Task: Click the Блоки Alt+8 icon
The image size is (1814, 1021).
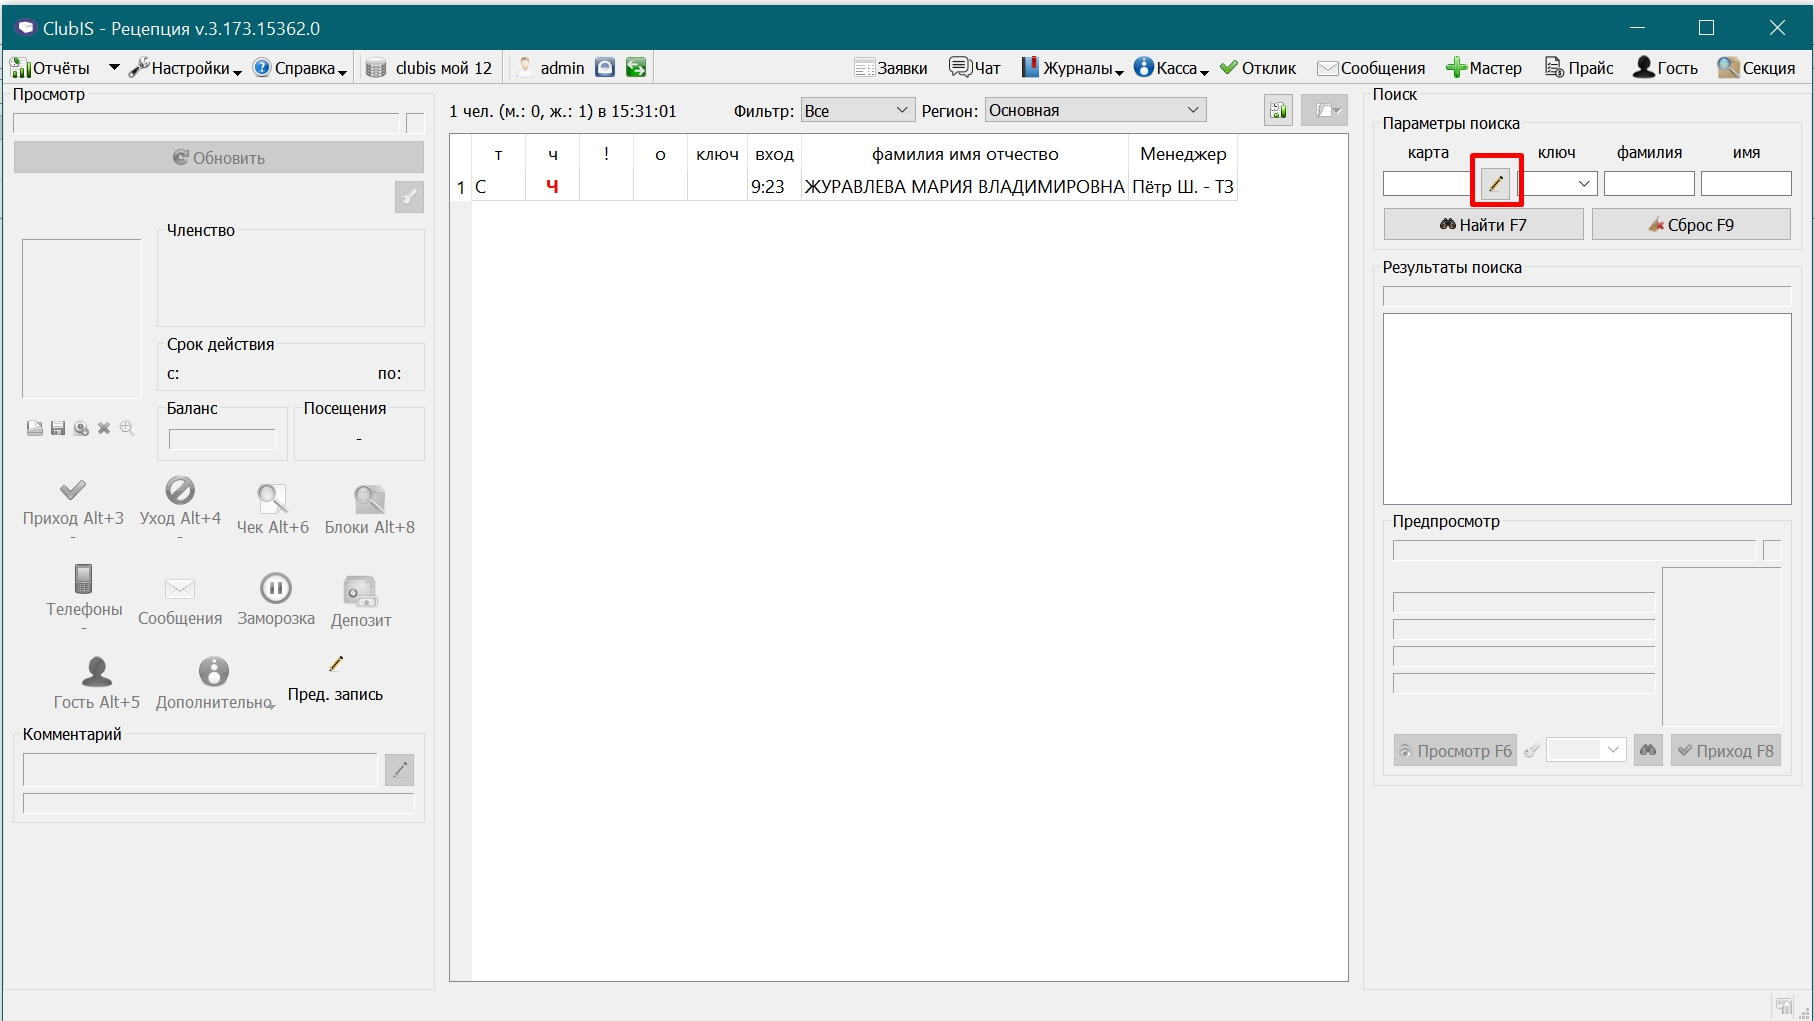Action: [x=369, y=498]
